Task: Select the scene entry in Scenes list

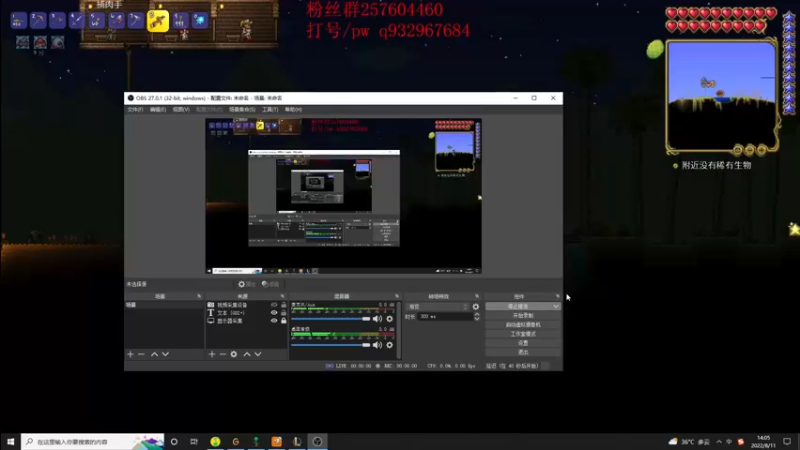Action: [x=164, y=305]
